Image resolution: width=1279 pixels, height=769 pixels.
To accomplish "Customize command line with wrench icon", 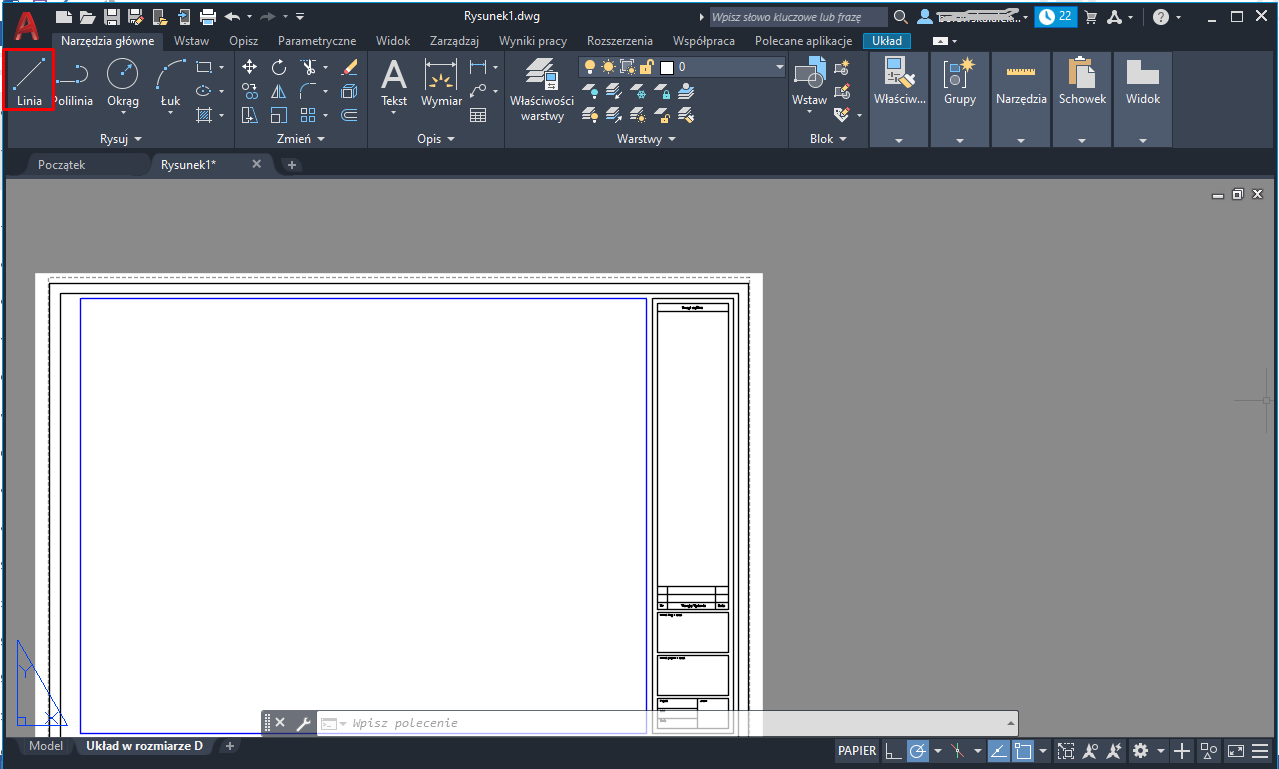I will [304, 723].
